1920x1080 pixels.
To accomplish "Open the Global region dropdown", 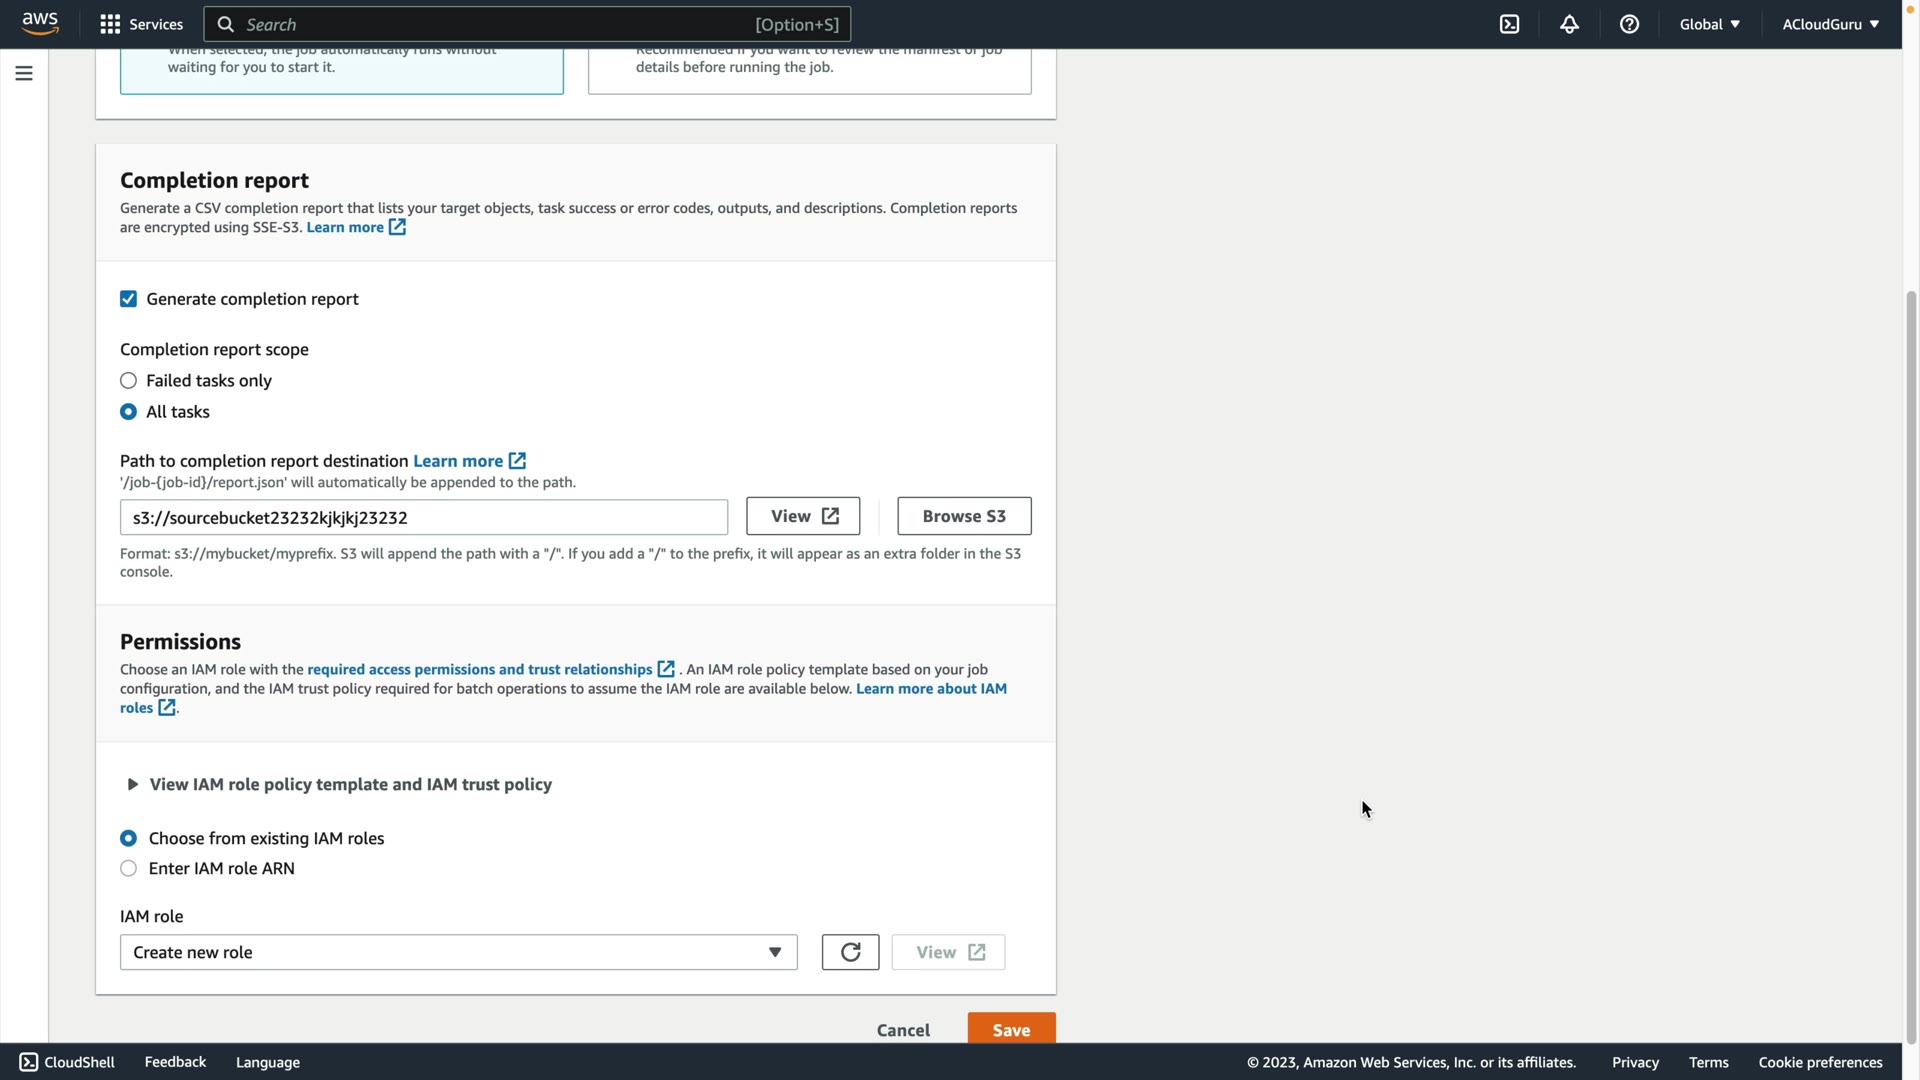I will pos(1709,24).
